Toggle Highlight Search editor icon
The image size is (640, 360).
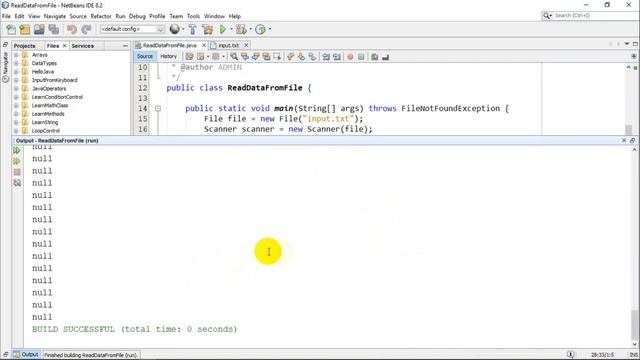266,57
